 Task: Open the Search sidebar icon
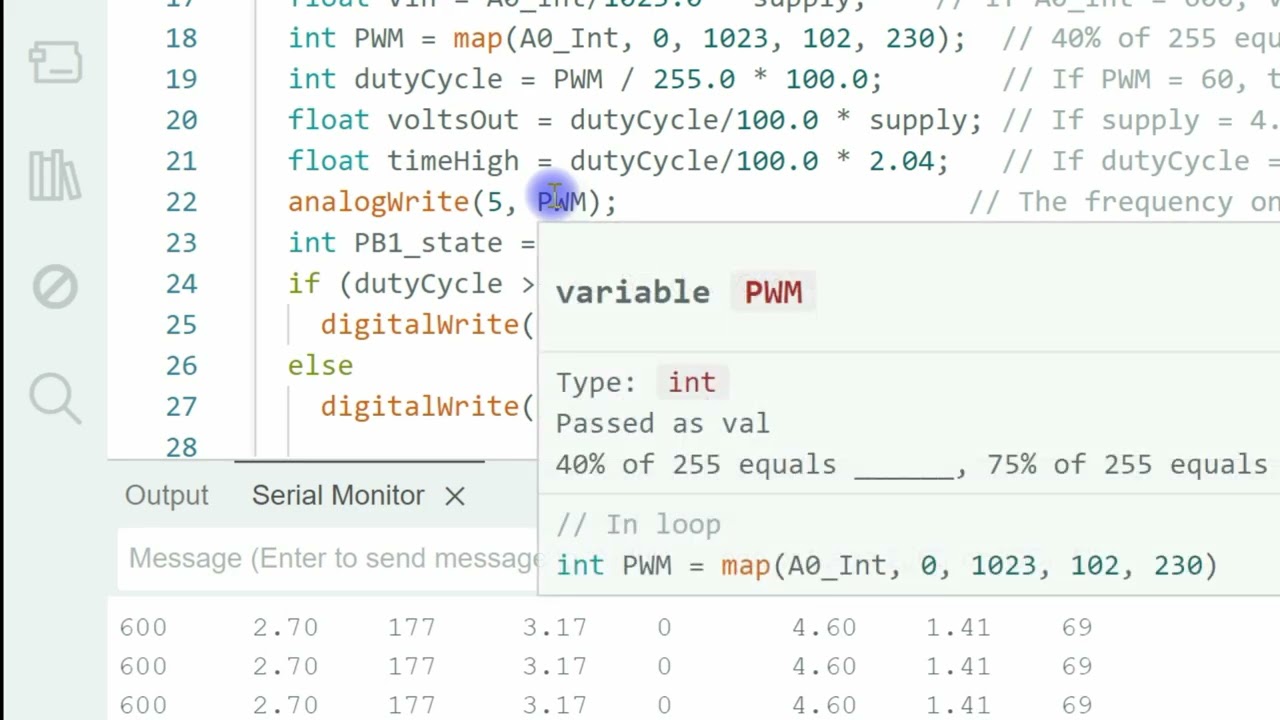(55, 398)
